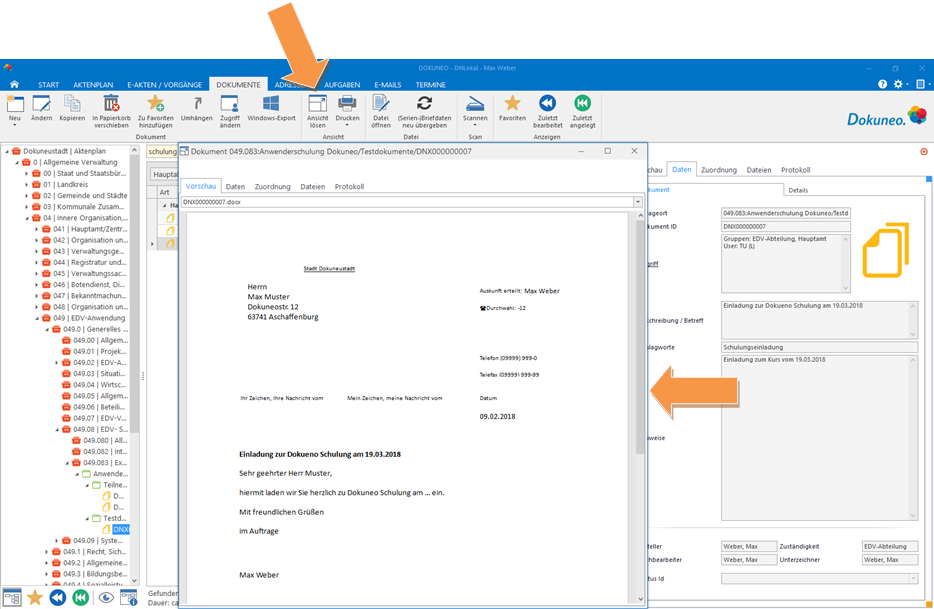The image size is (934, 609).
Task: Click the home icon in ribbon tab bar
Action: coord(14,85)
